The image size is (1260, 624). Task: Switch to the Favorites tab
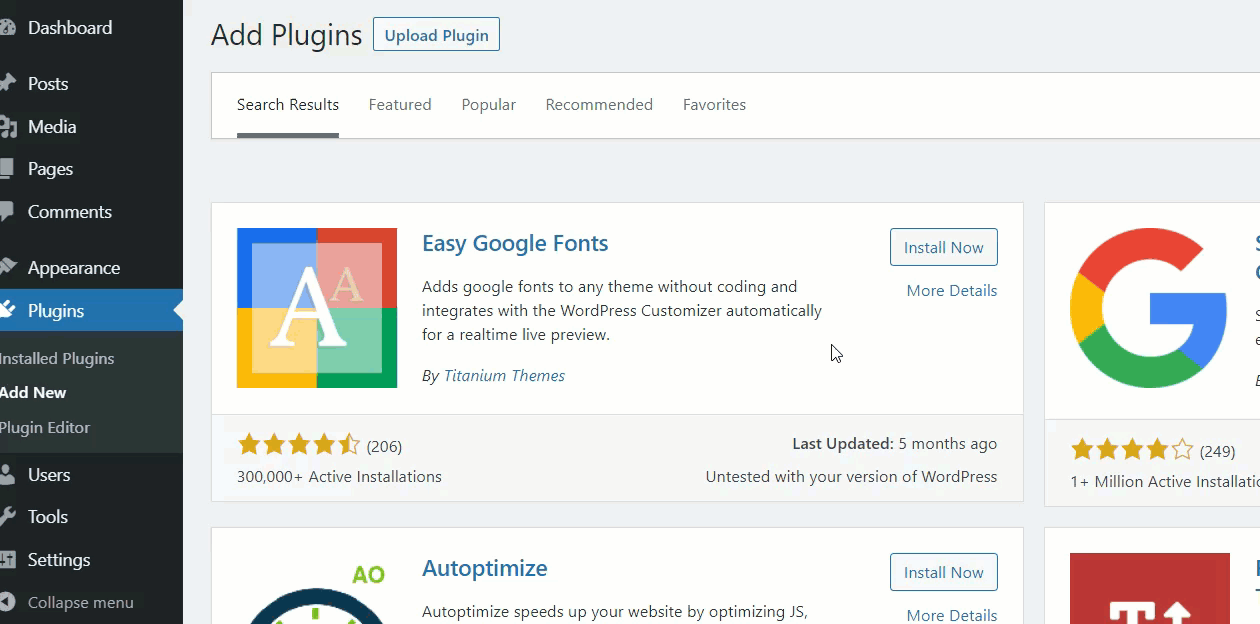[714, 105]
